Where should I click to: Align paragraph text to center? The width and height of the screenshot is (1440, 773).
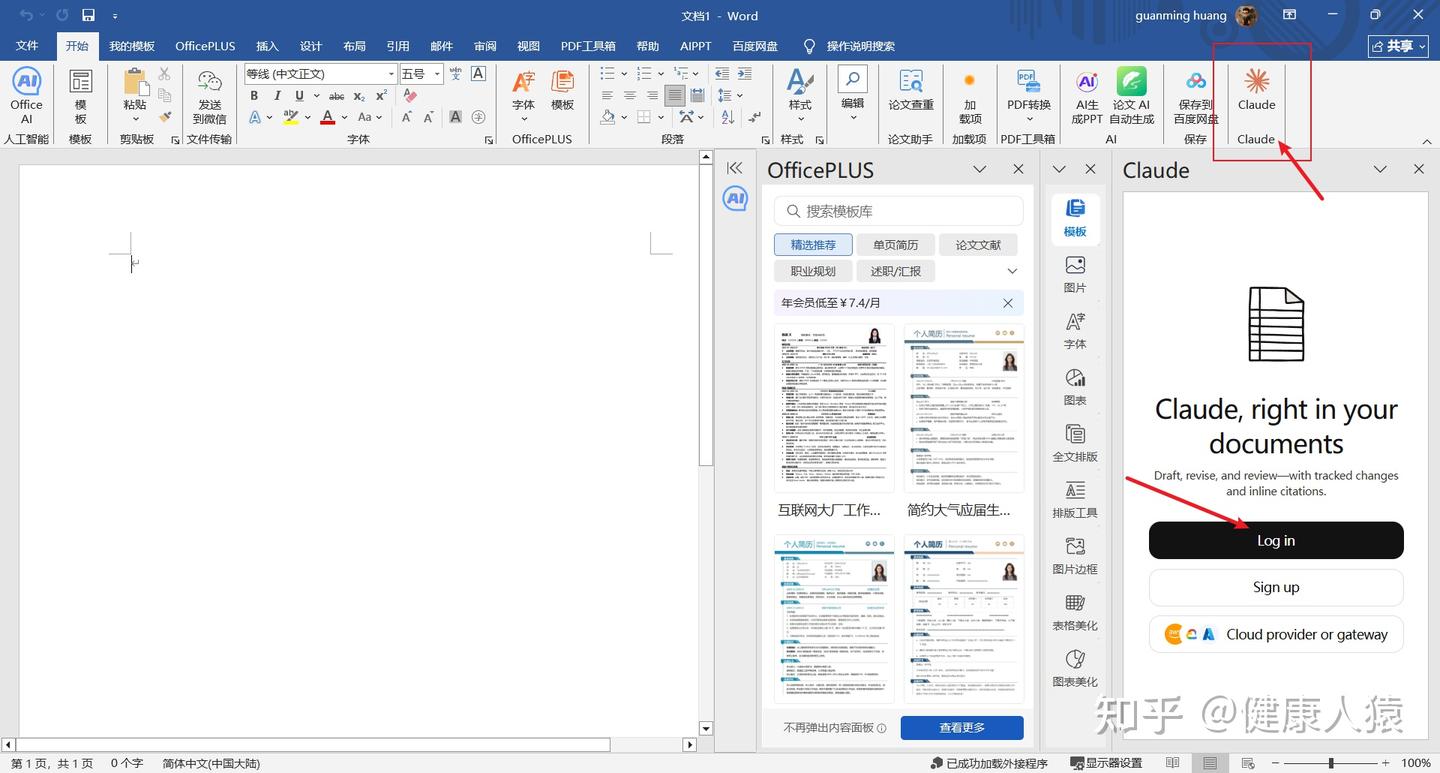[630, 96]
